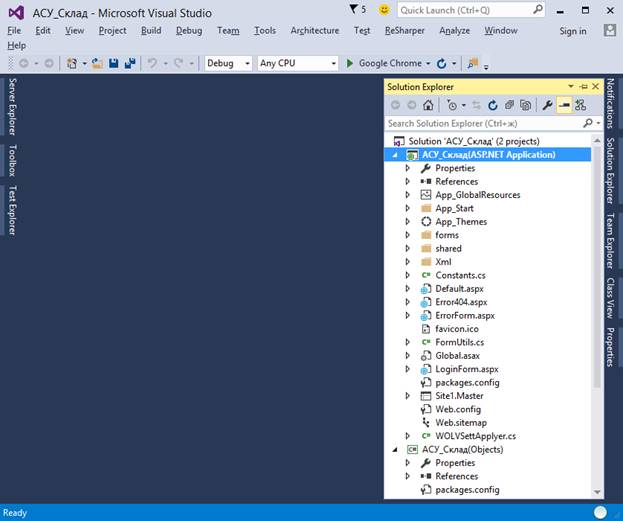Click the Find in Files toolbar icon
This screenshot has width=623, height=521.
[x=473, y=63]
